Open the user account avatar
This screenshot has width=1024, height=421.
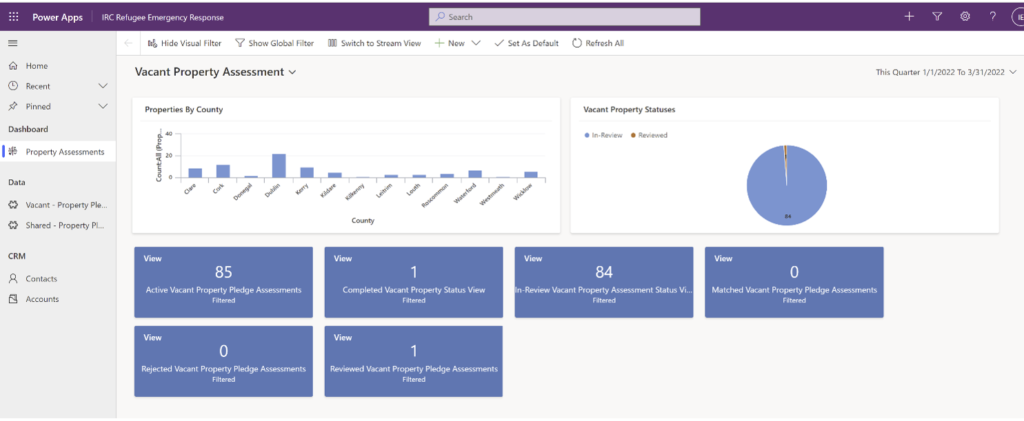point(1018,17)
